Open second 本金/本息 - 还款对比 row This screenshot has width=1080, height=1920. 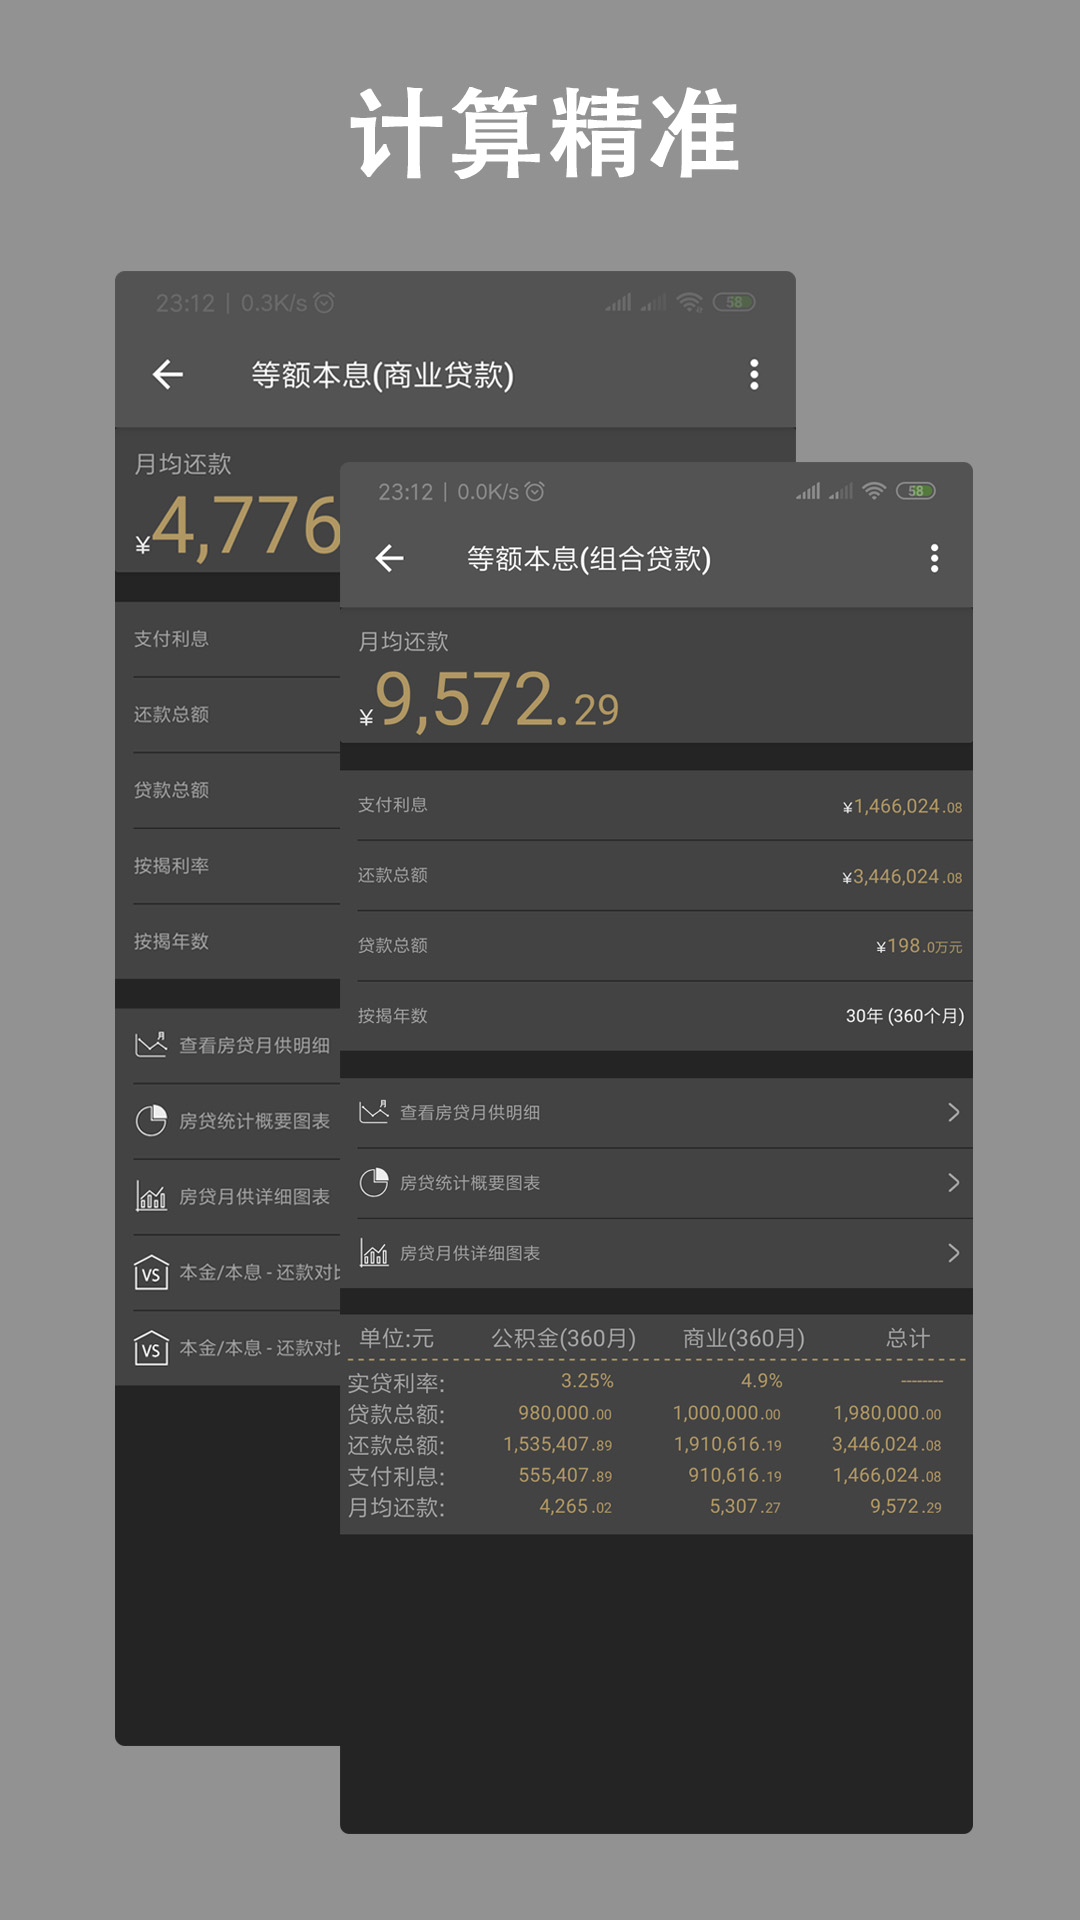click(x=228, y=1348)
